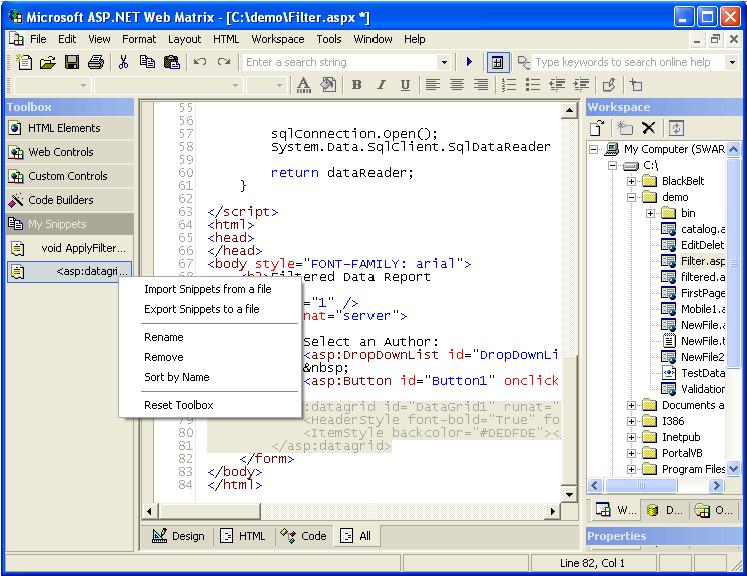Click the background color paint bucket icon
Image resolution: width=747 pixels, height=576 pixels.
tap(328, 85)
